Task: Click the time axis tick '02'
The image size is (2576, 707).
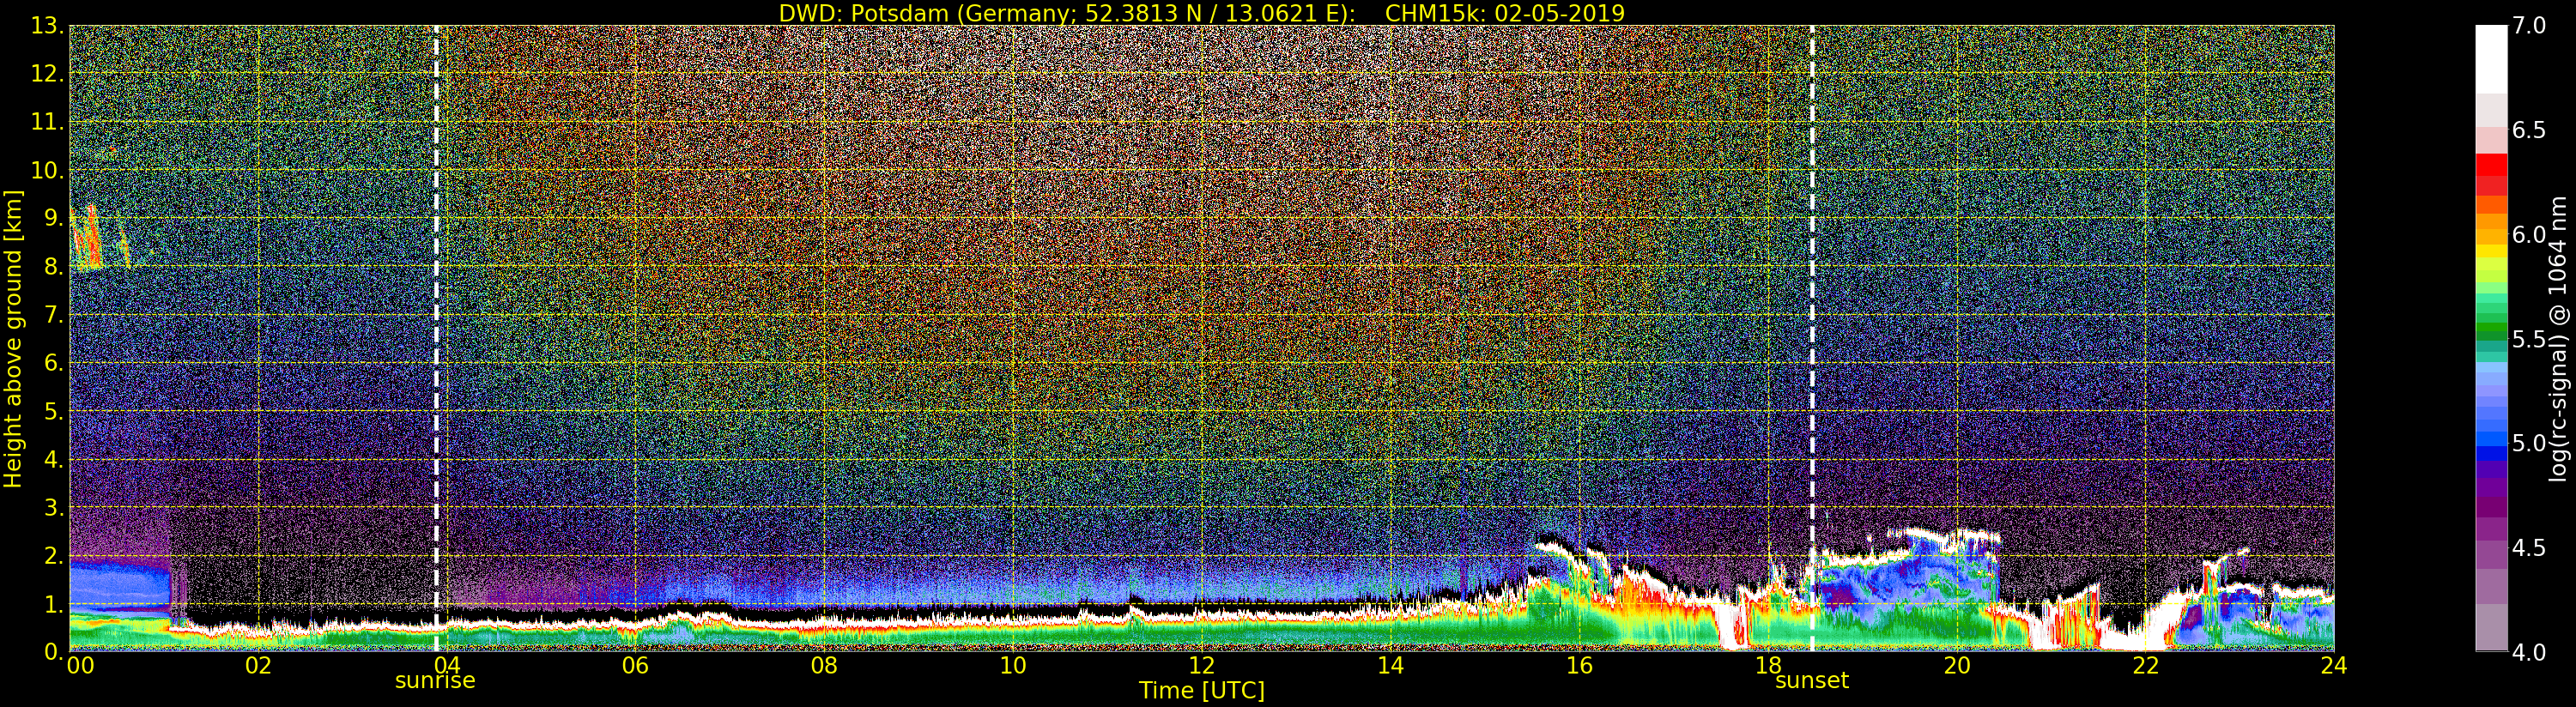Action: point(258,666)
